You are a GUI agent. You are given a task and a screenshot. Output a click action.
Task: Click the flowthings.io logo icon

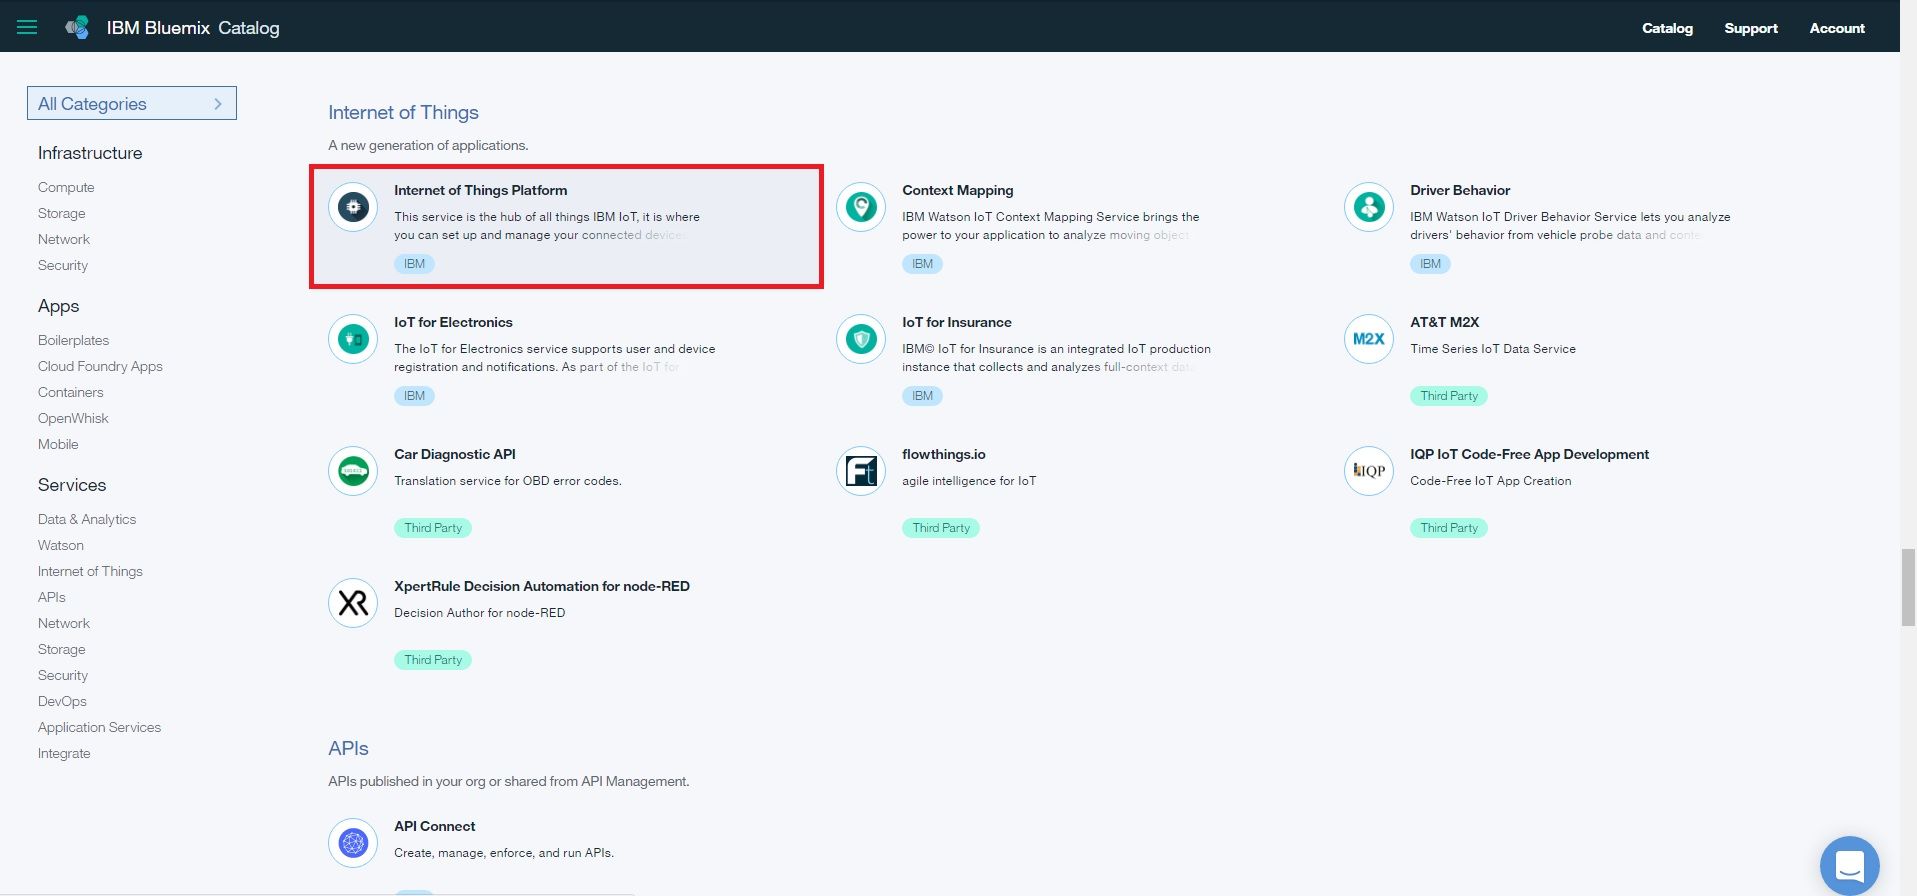pos(861,471)
